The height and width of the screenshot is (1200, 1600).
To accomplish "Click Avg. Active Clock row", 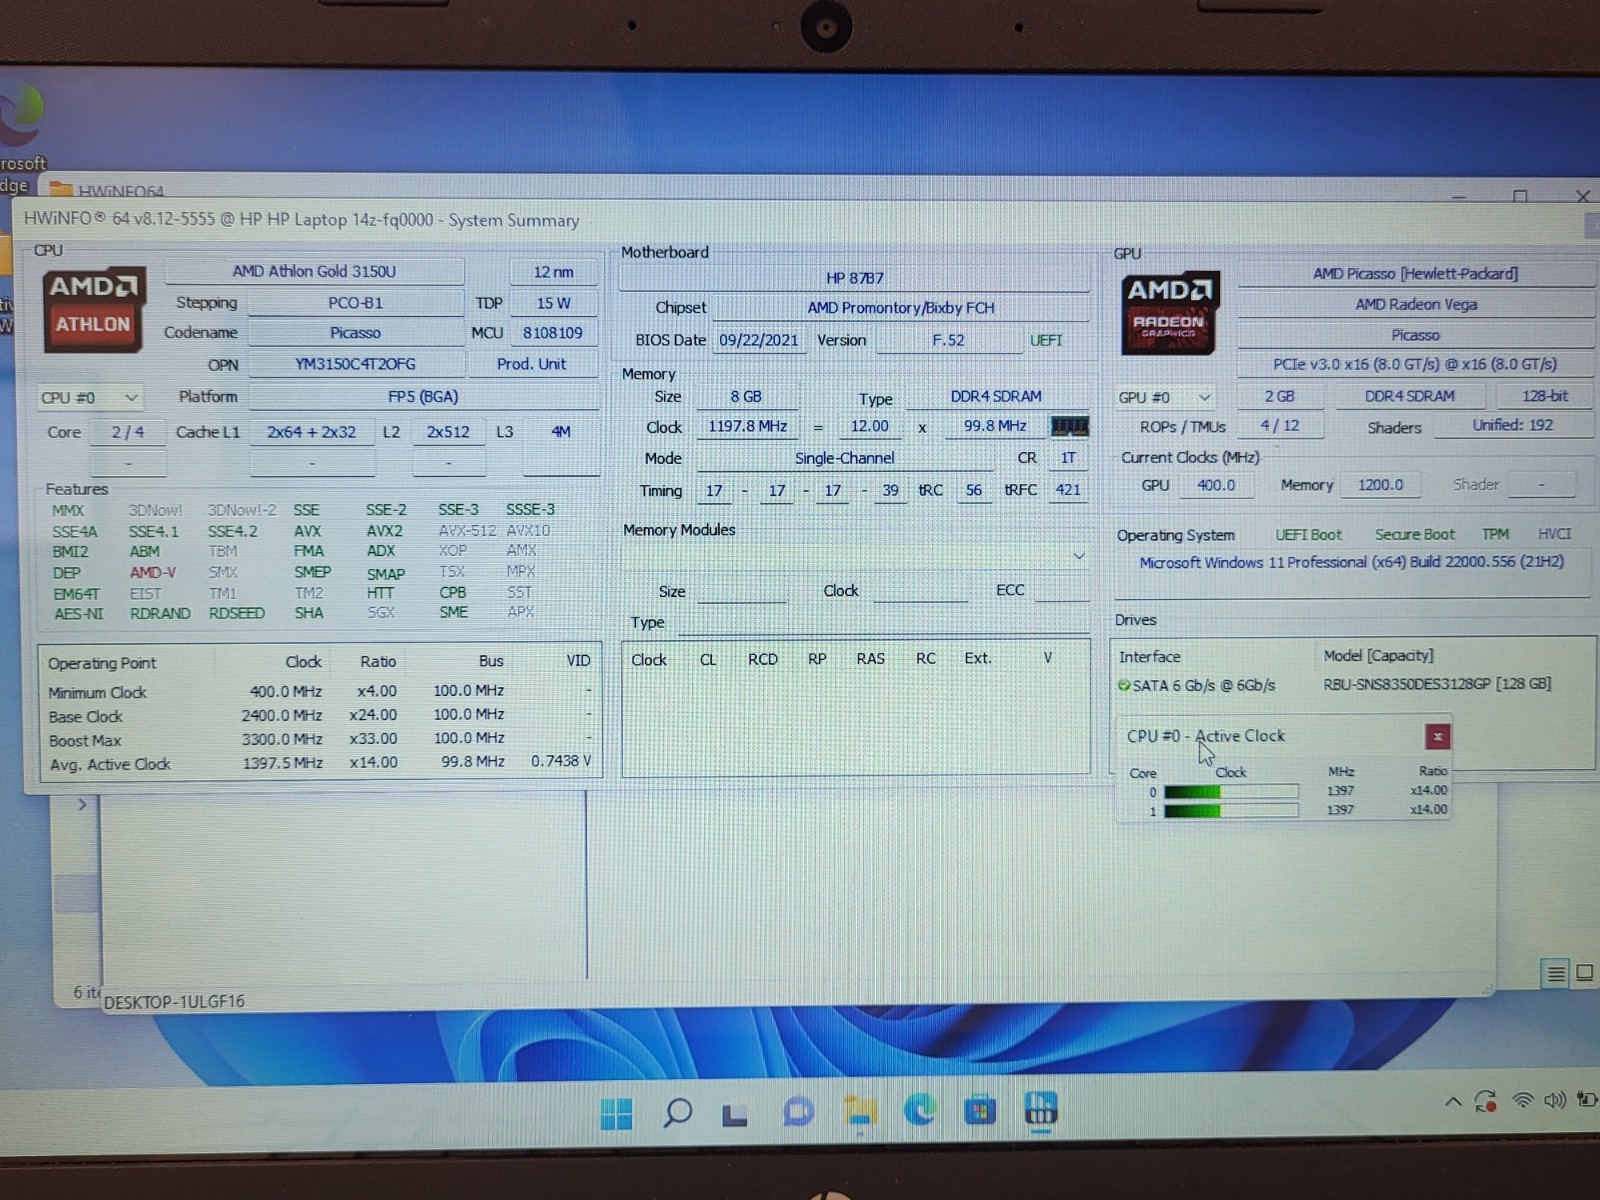I will (x=320, y=763).
